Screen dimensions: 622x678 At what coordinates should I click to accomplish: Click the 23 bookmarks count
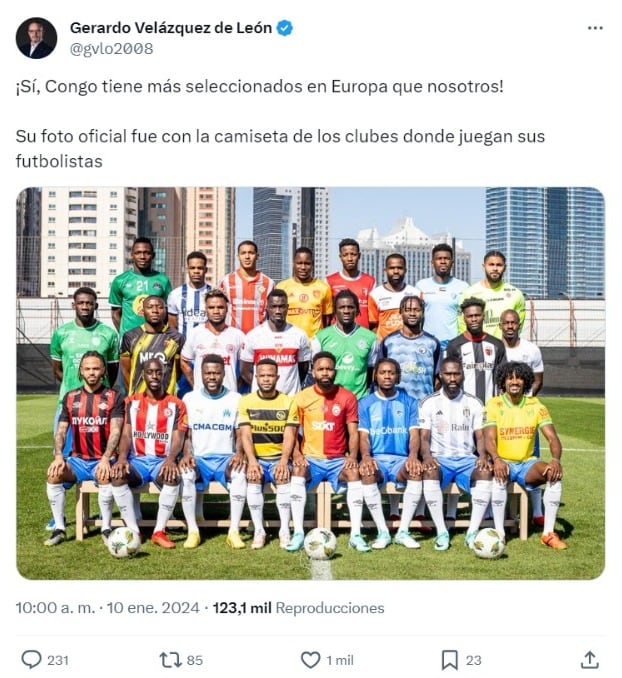click(474, 660)
